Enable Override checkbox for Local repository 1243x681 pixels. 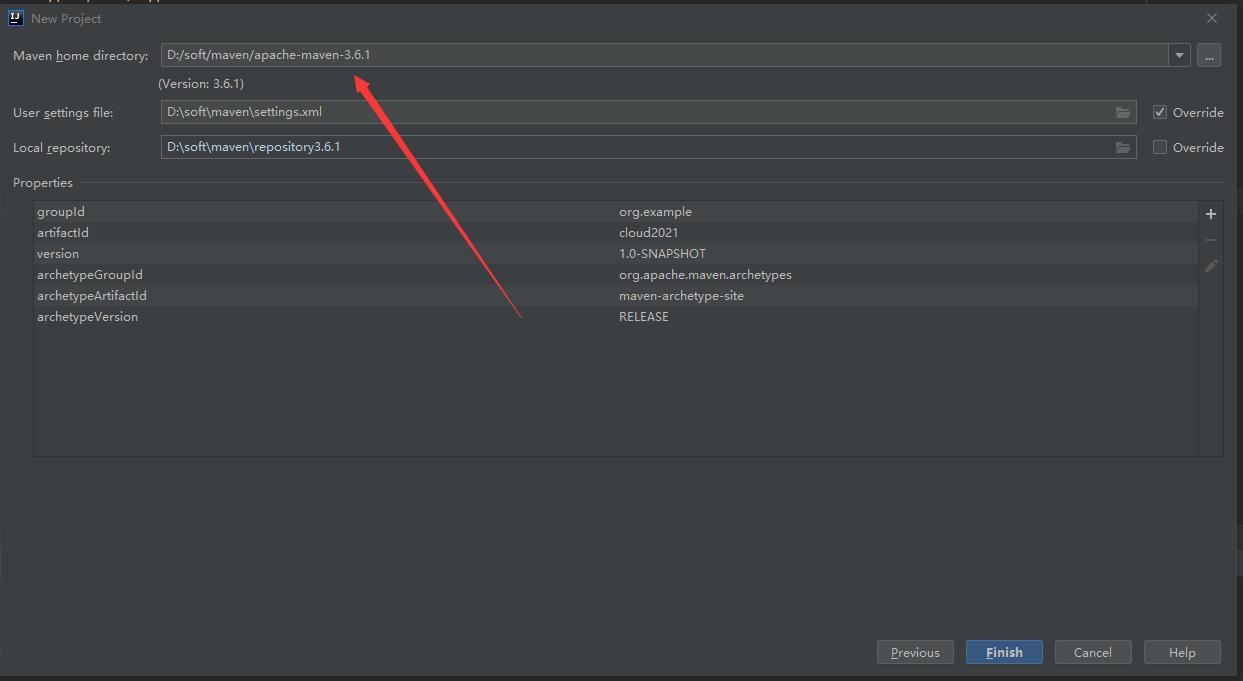[x=1160, y=147]
